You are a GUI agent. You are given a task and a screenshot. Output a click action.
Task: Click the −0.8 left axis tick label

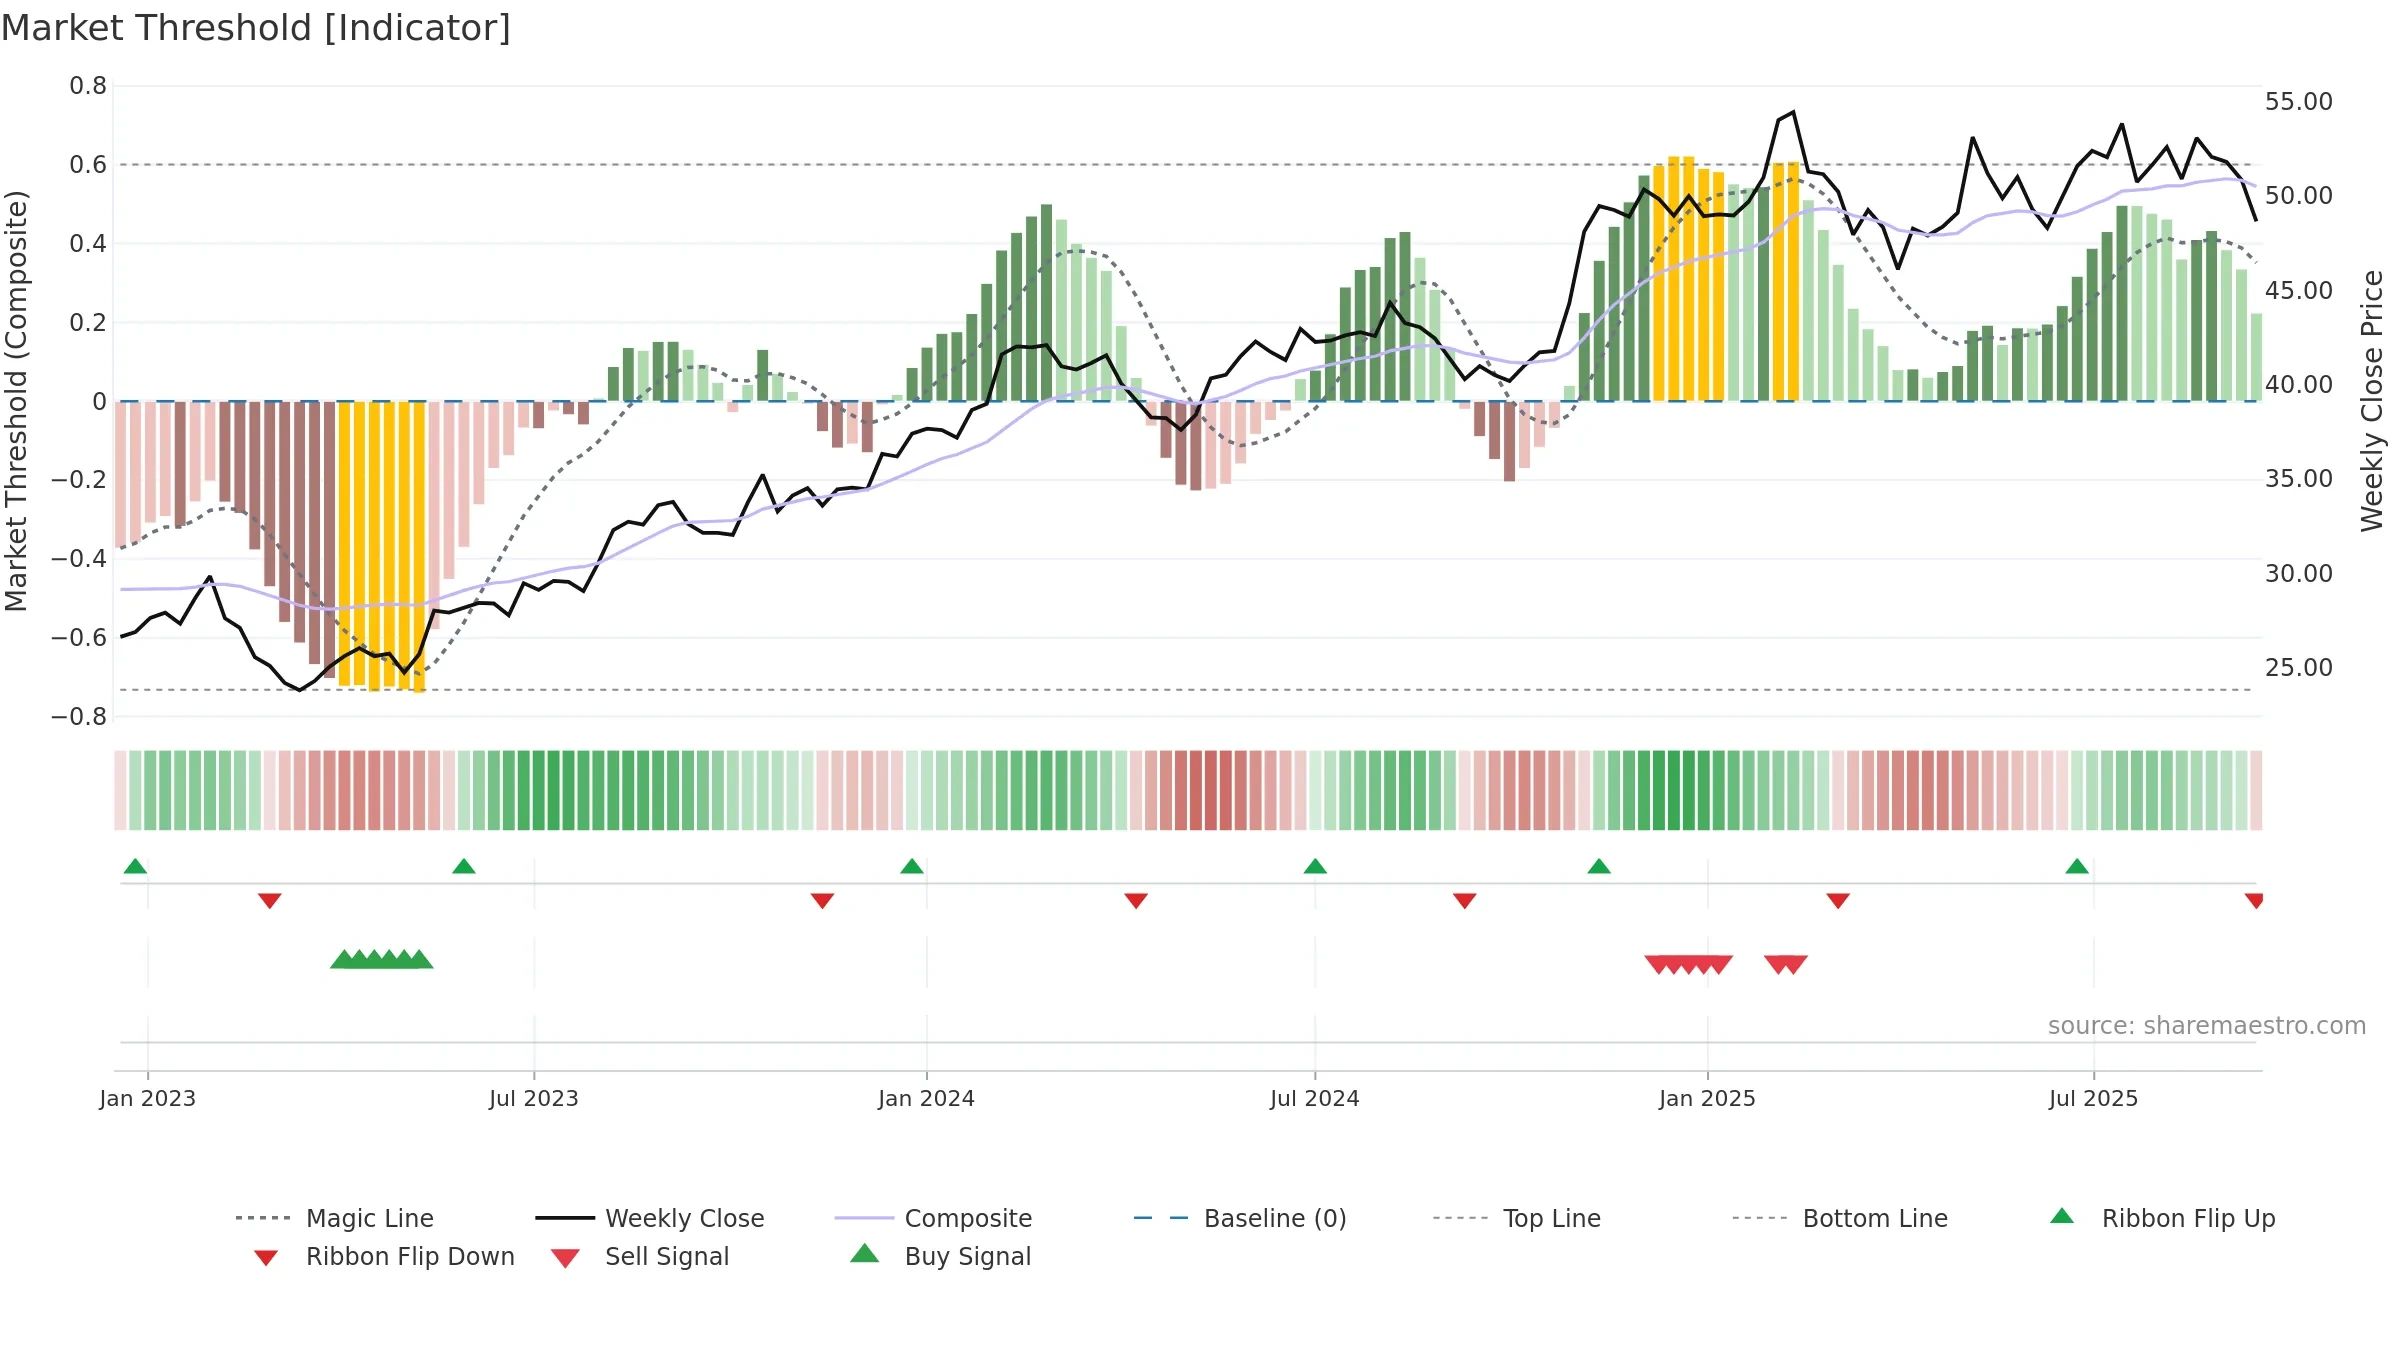(79, 717)
